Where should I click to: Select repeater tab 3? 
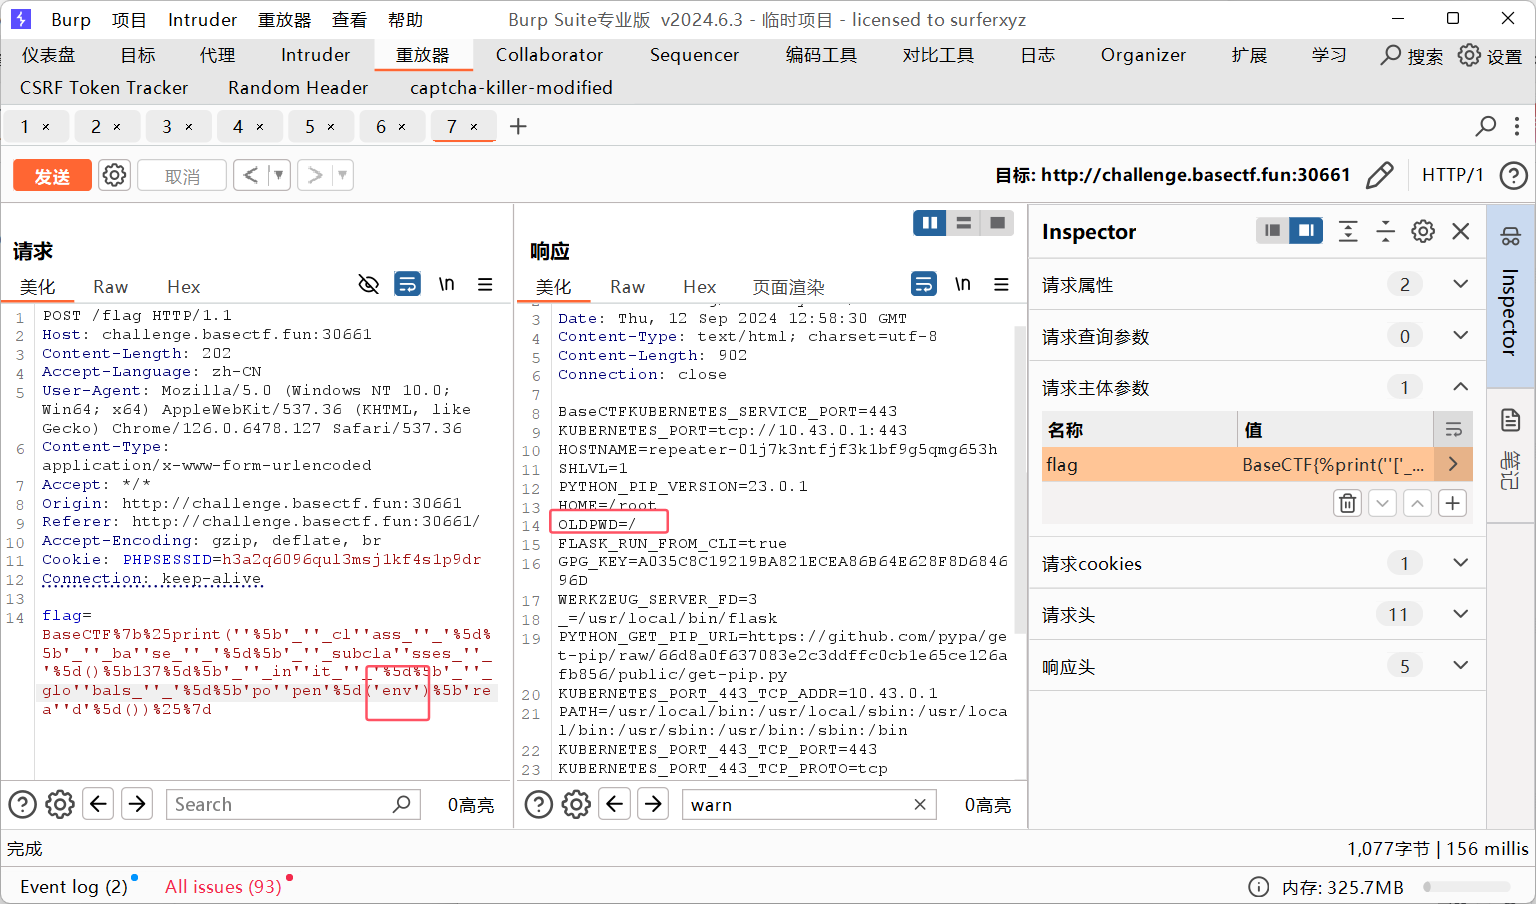(167, 127)
